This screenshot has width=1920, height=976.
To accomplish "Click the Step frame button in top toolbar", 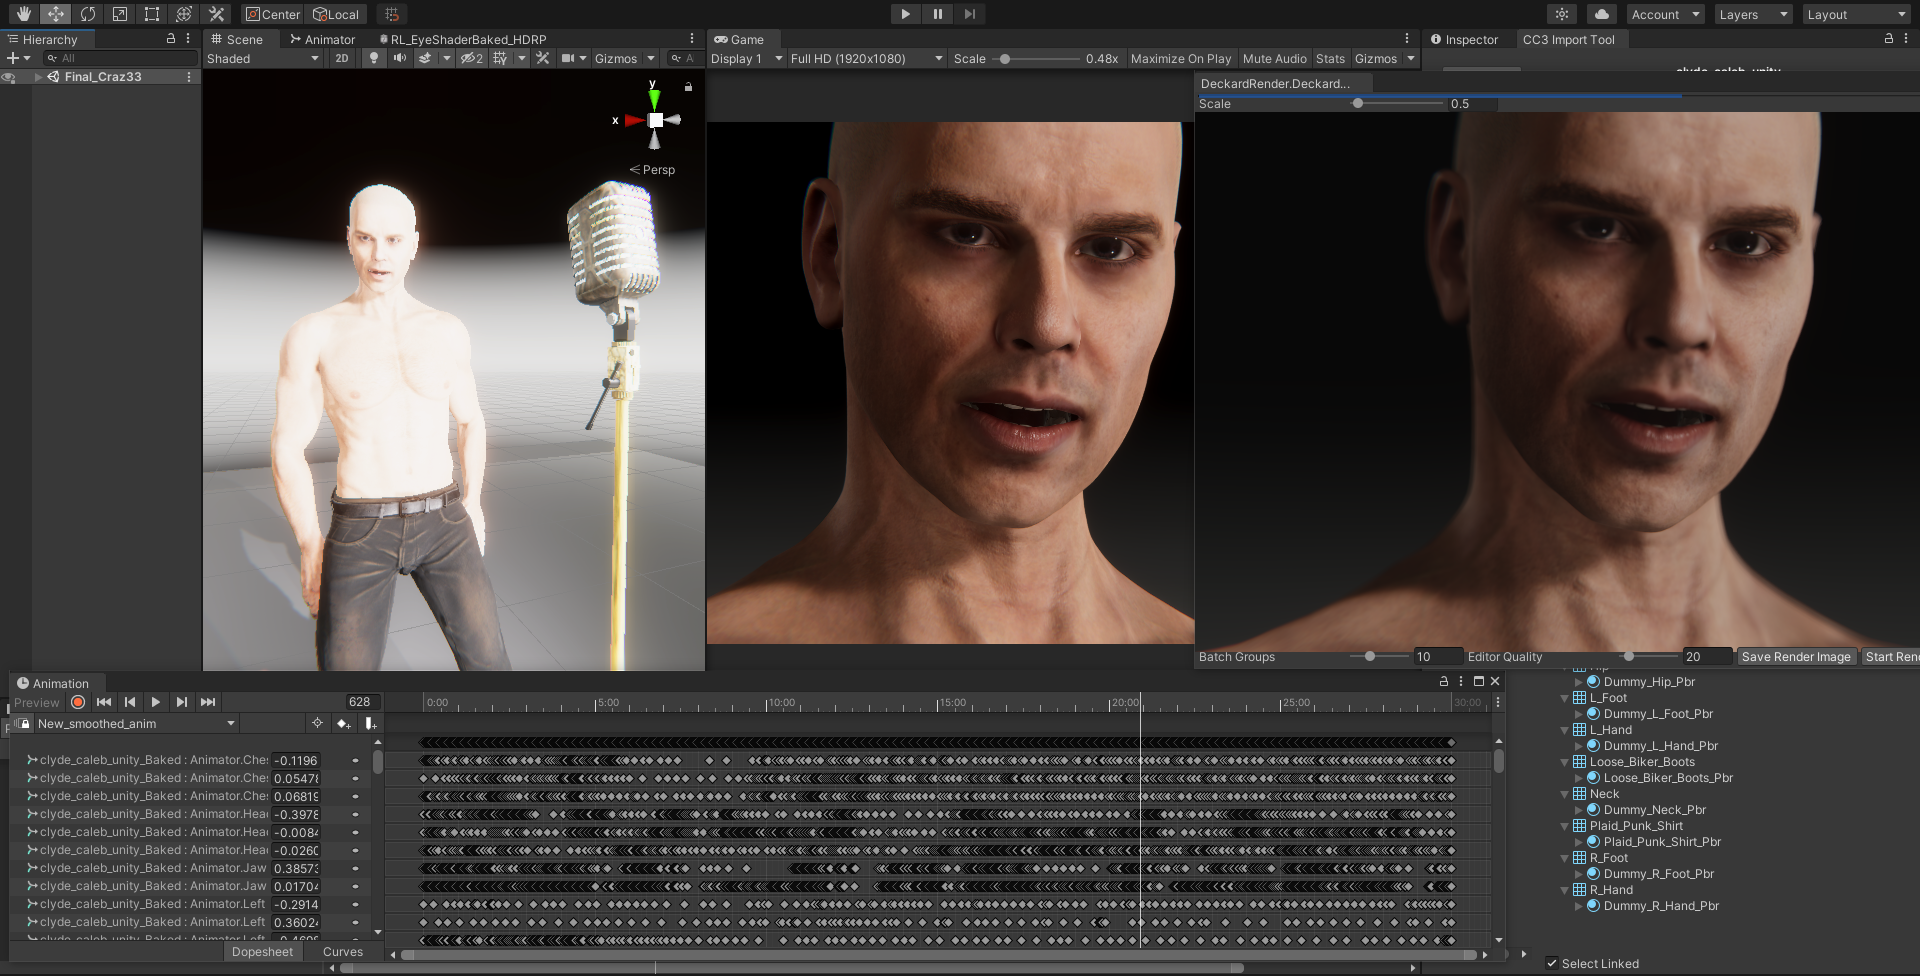I will click(969, 14).
